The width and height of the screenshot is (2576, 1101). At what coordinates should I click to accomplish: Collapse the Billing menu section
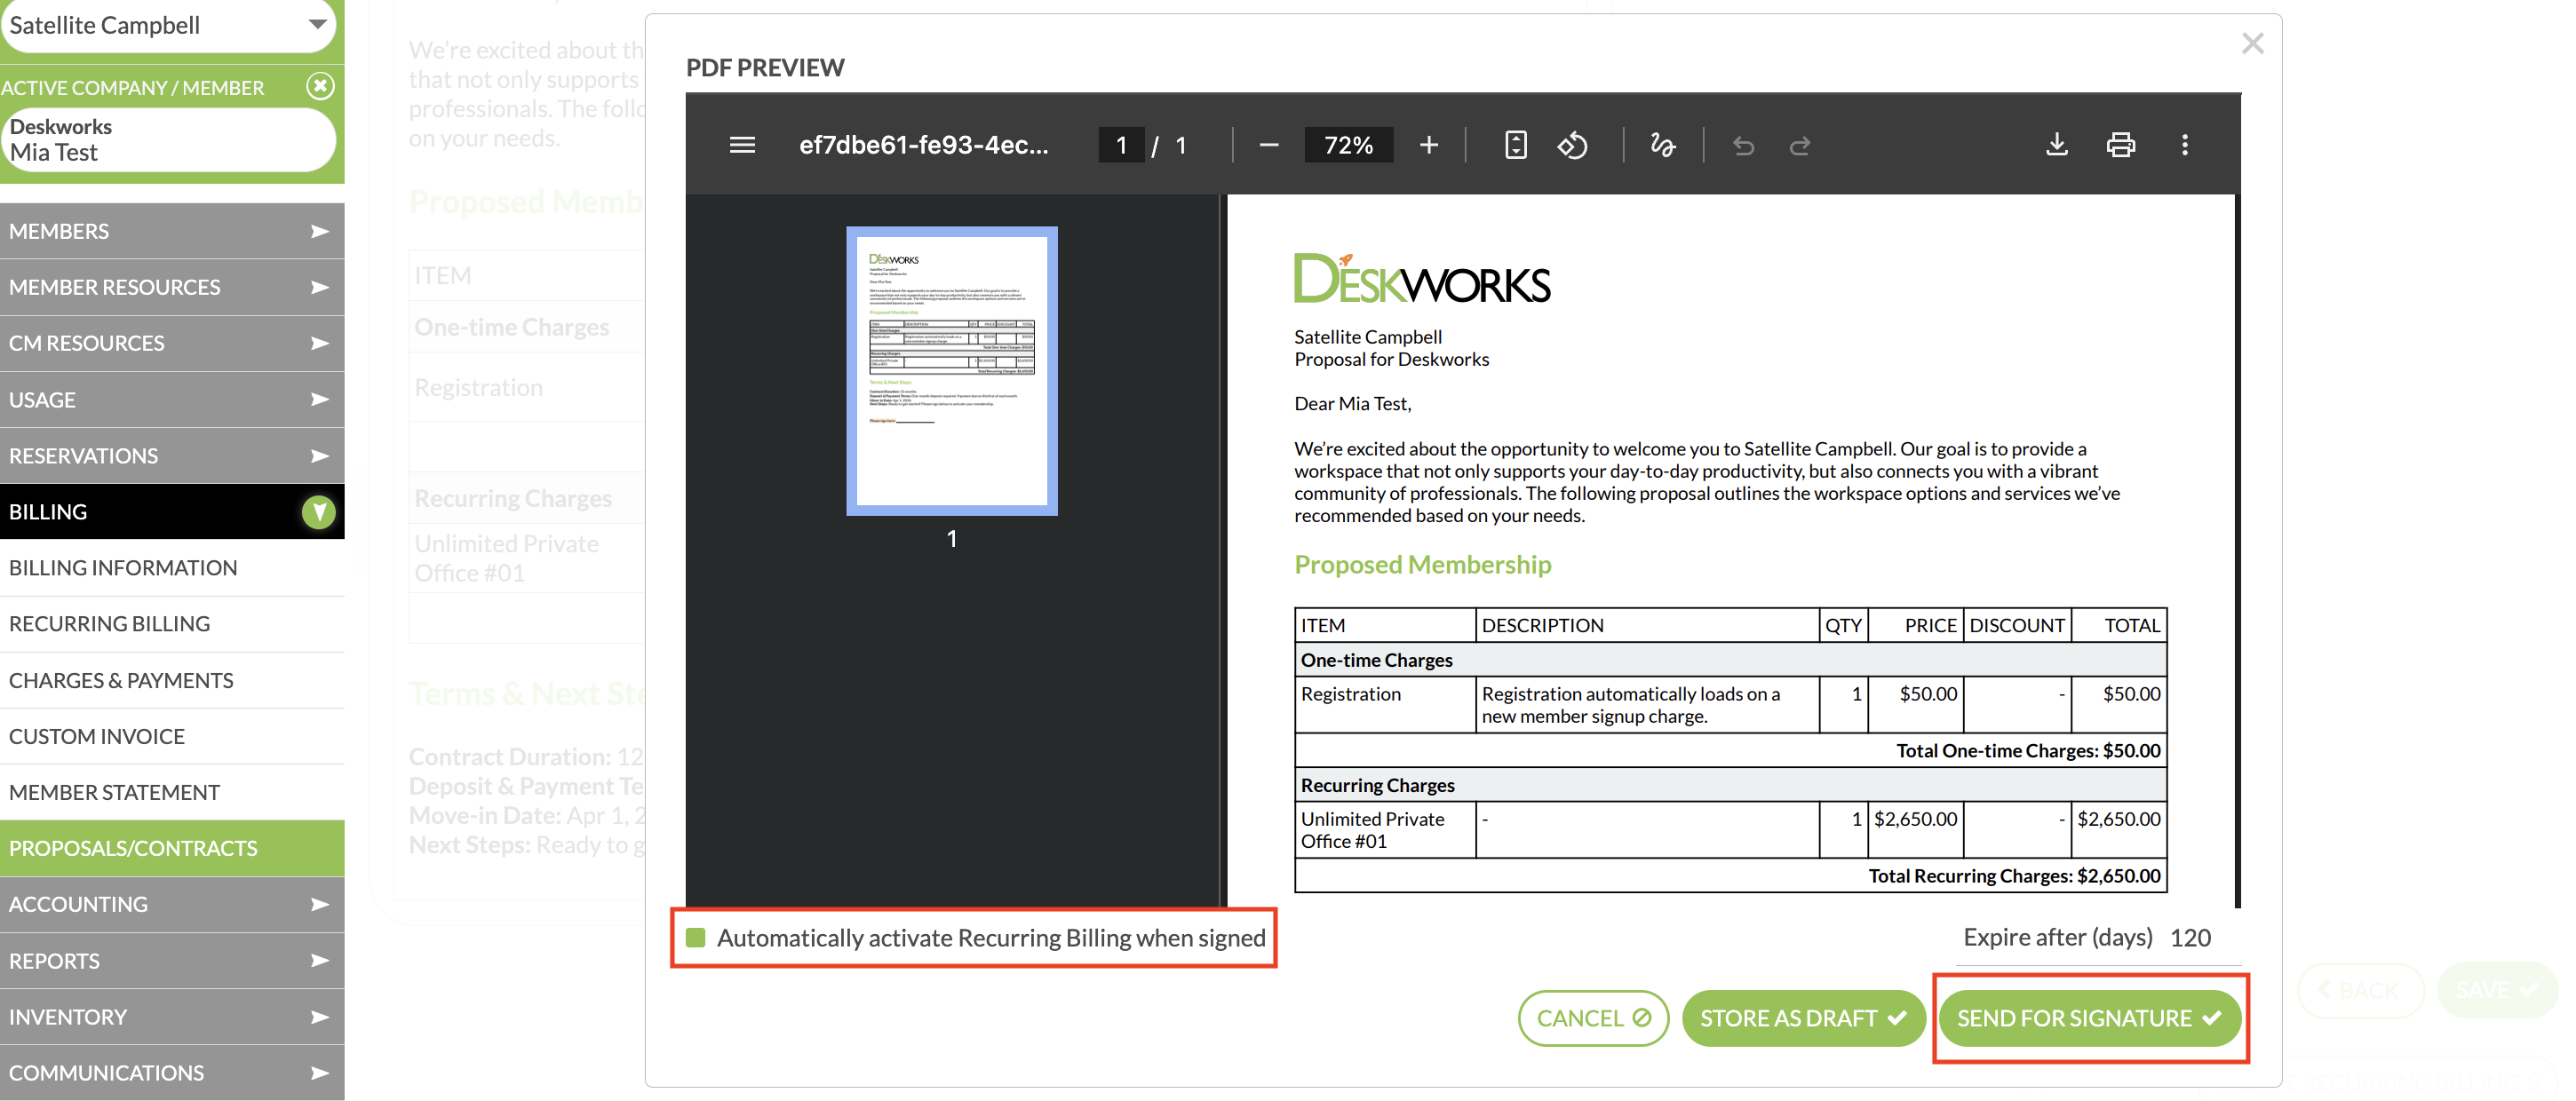[318, 512]
